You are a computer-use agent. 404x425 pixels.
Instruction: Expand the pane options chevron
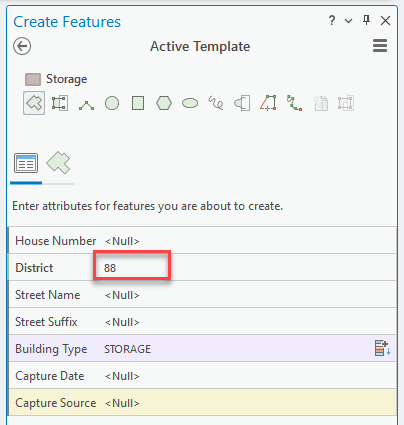pos(349,21)
